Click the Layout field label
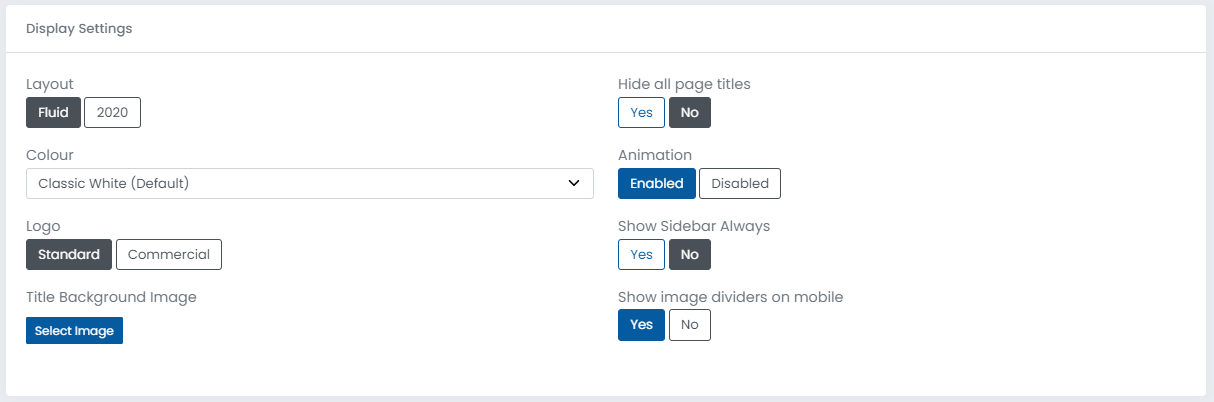The height and width of the screenshot is (402, 1214). [x=50, y=84]
